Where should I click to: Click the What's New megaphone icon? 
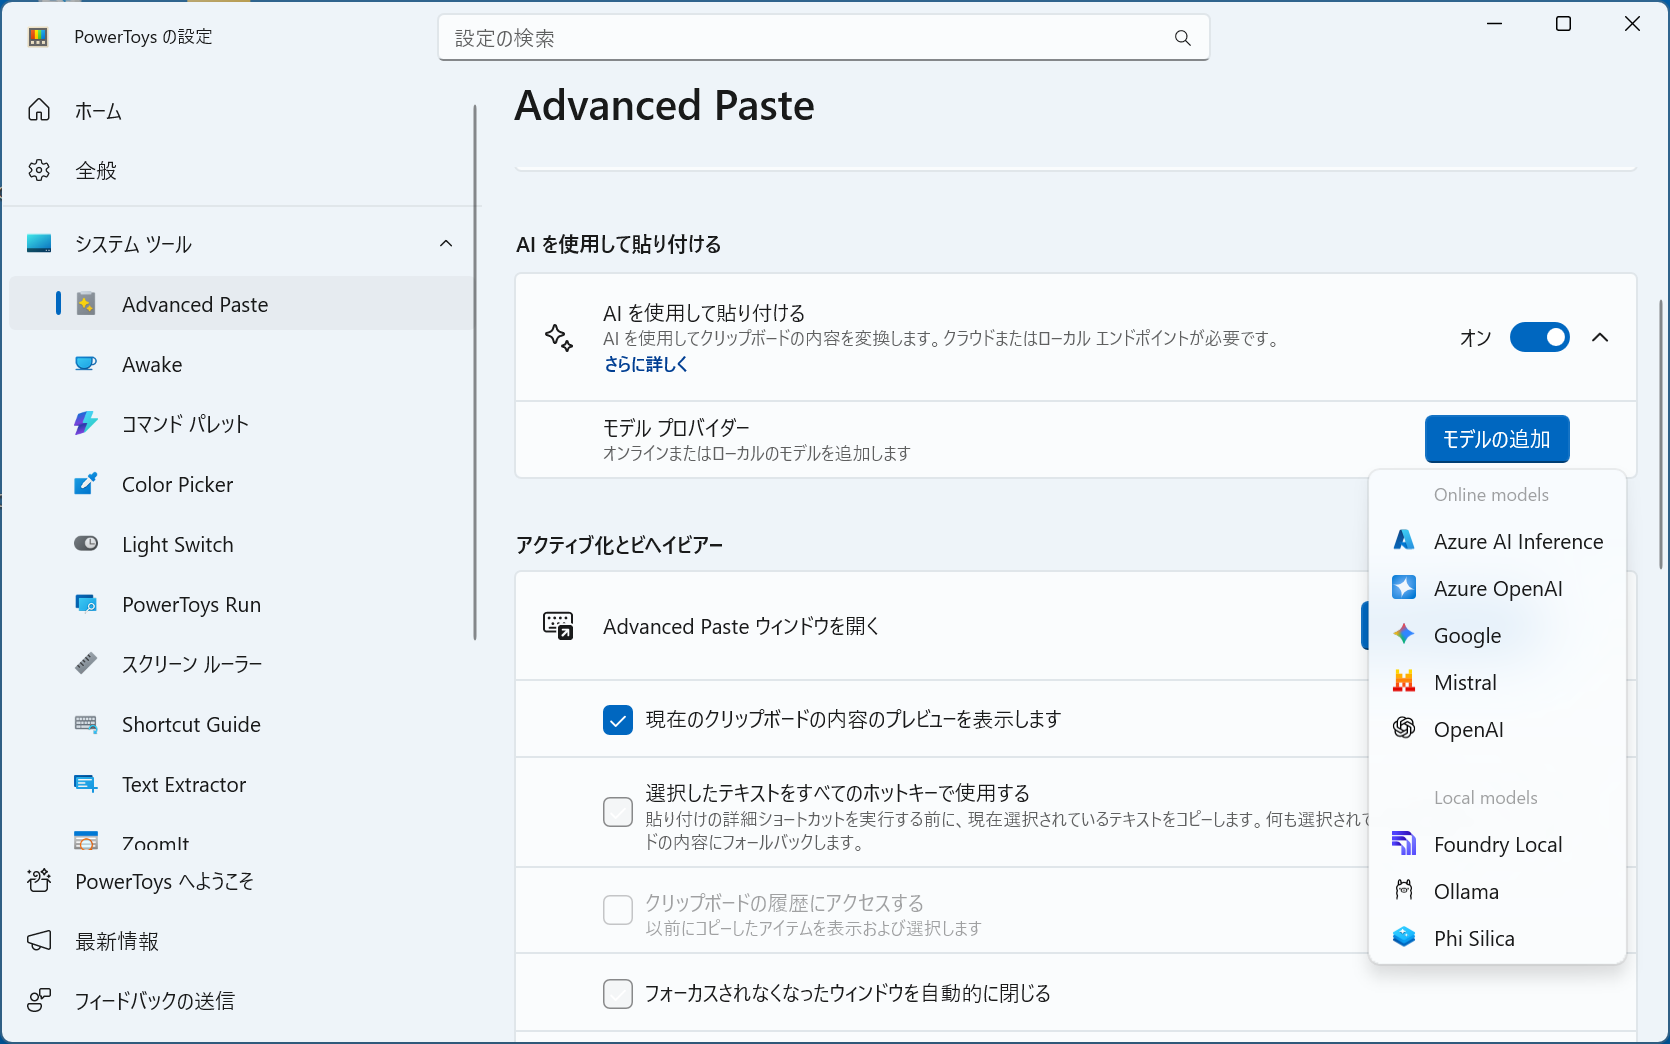click(39, 941)
